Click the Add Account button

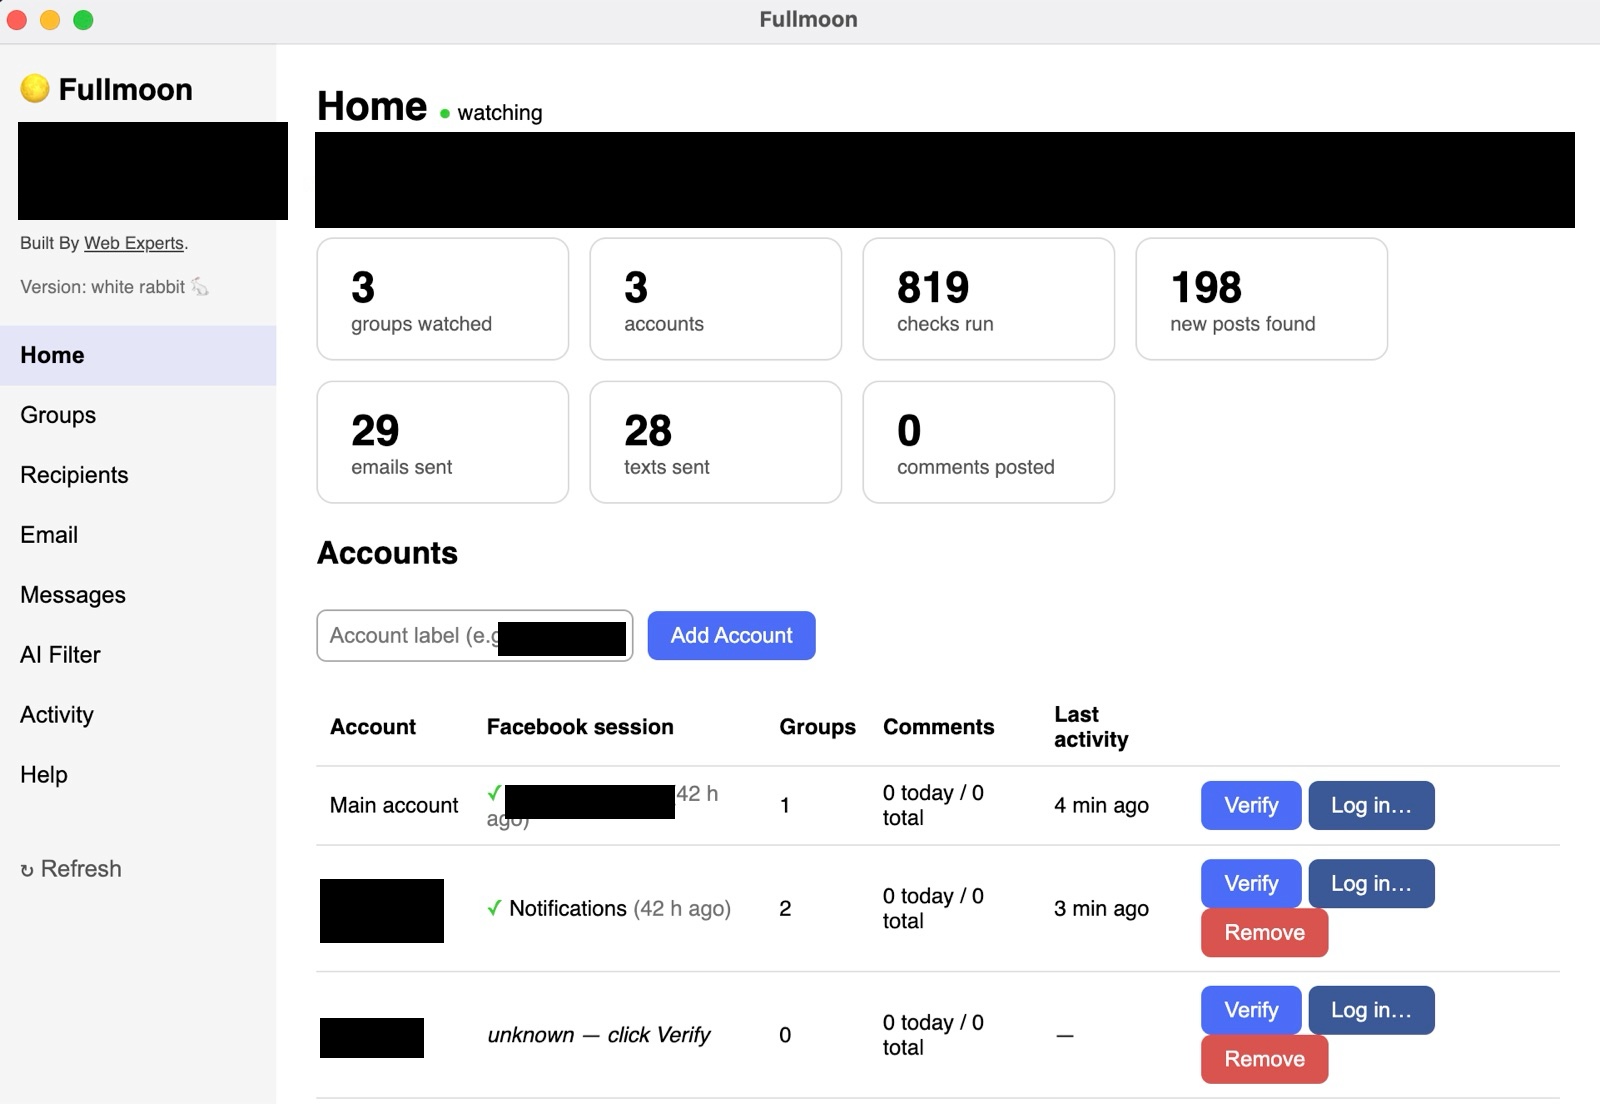pos(731,635)
